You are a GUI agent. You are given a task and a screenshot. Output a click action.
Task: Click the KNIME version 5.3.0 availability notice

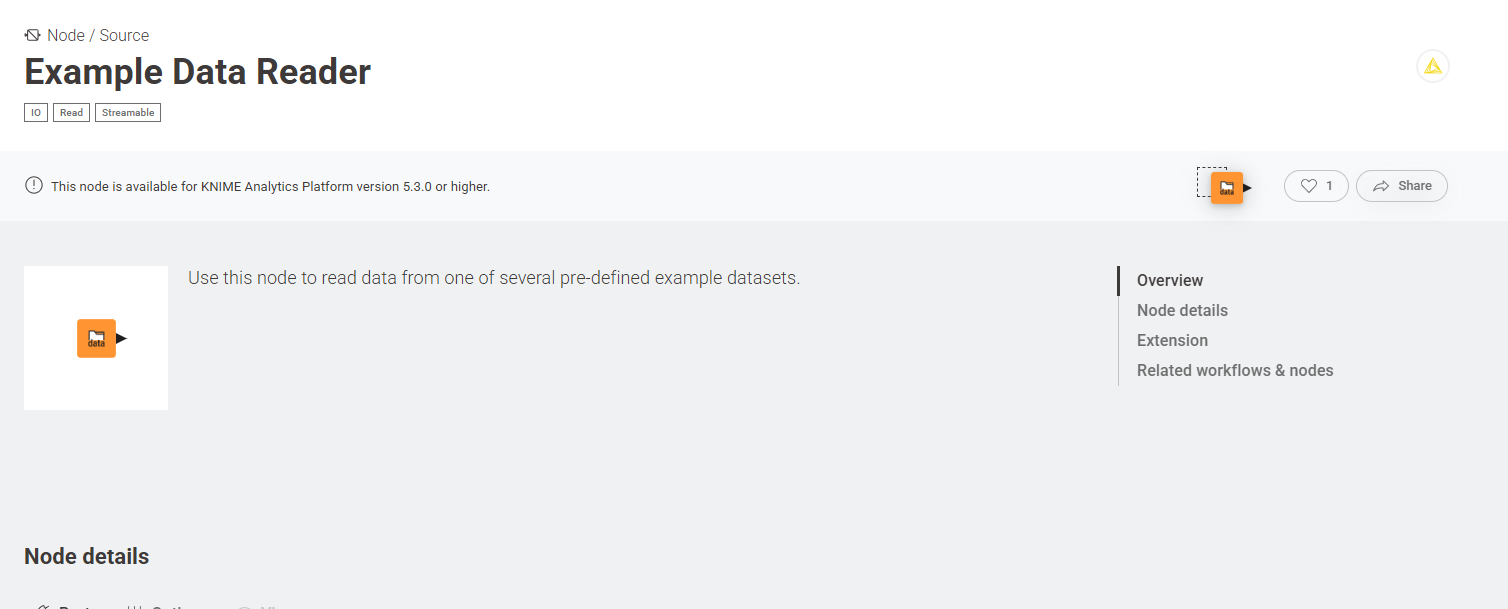(270, 186)
